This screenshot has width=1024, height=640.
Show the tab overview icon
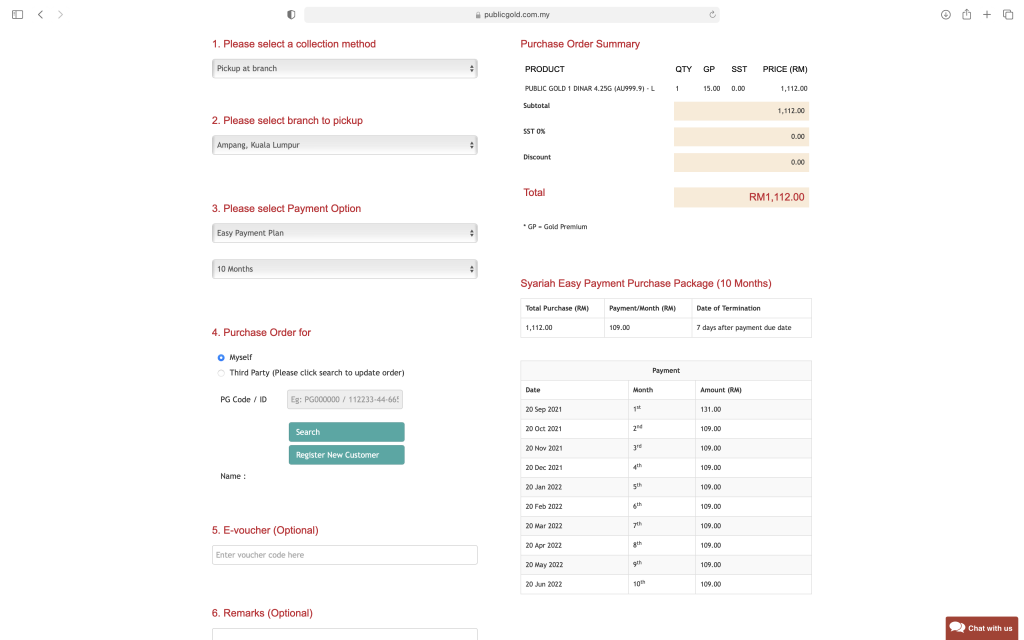click(1007, 15)
